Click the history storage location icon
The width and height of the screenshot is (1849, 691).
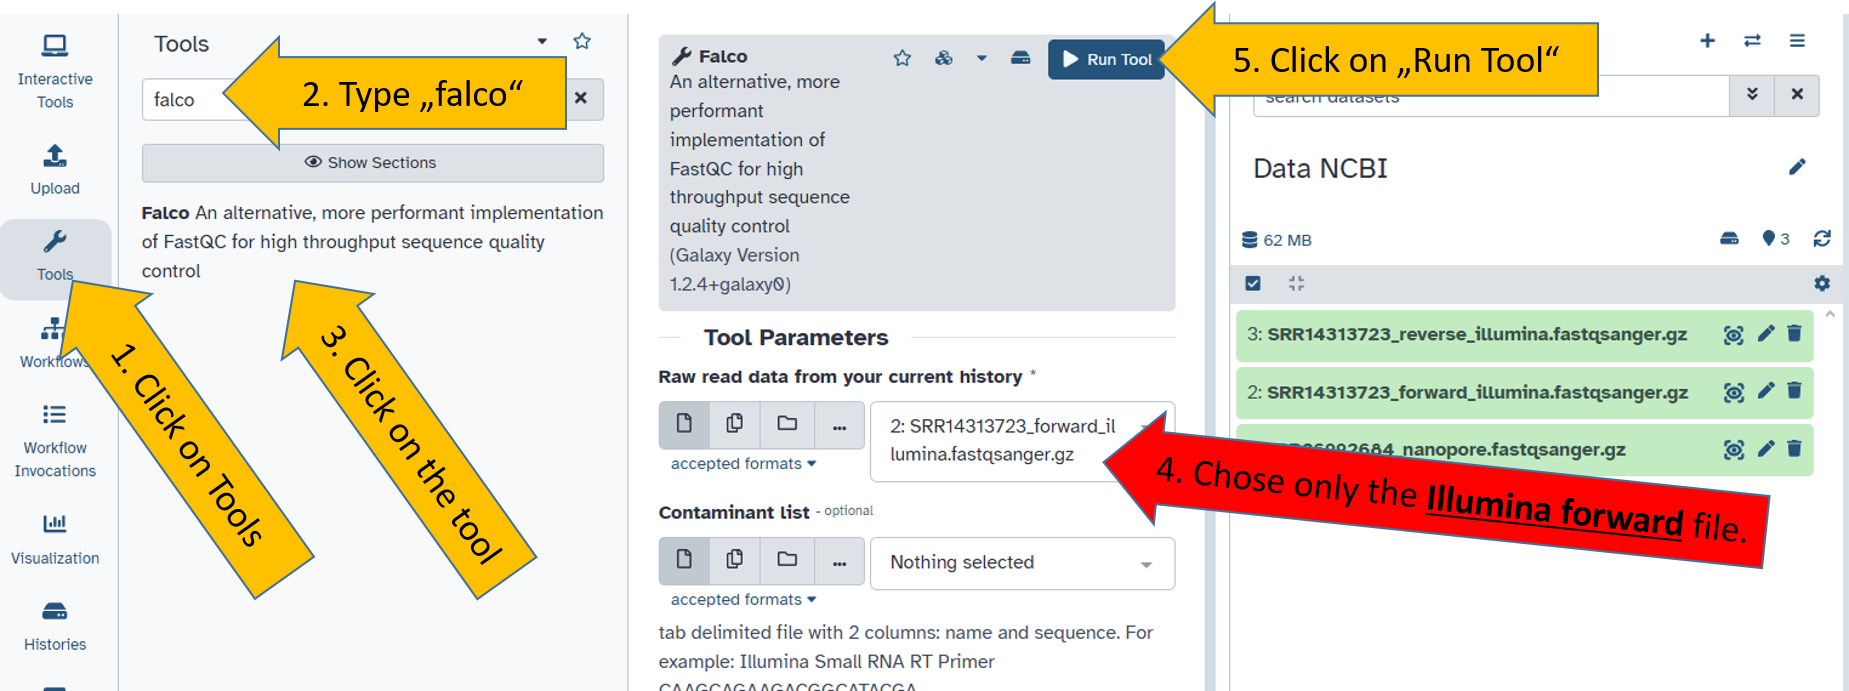point(1729,239)
